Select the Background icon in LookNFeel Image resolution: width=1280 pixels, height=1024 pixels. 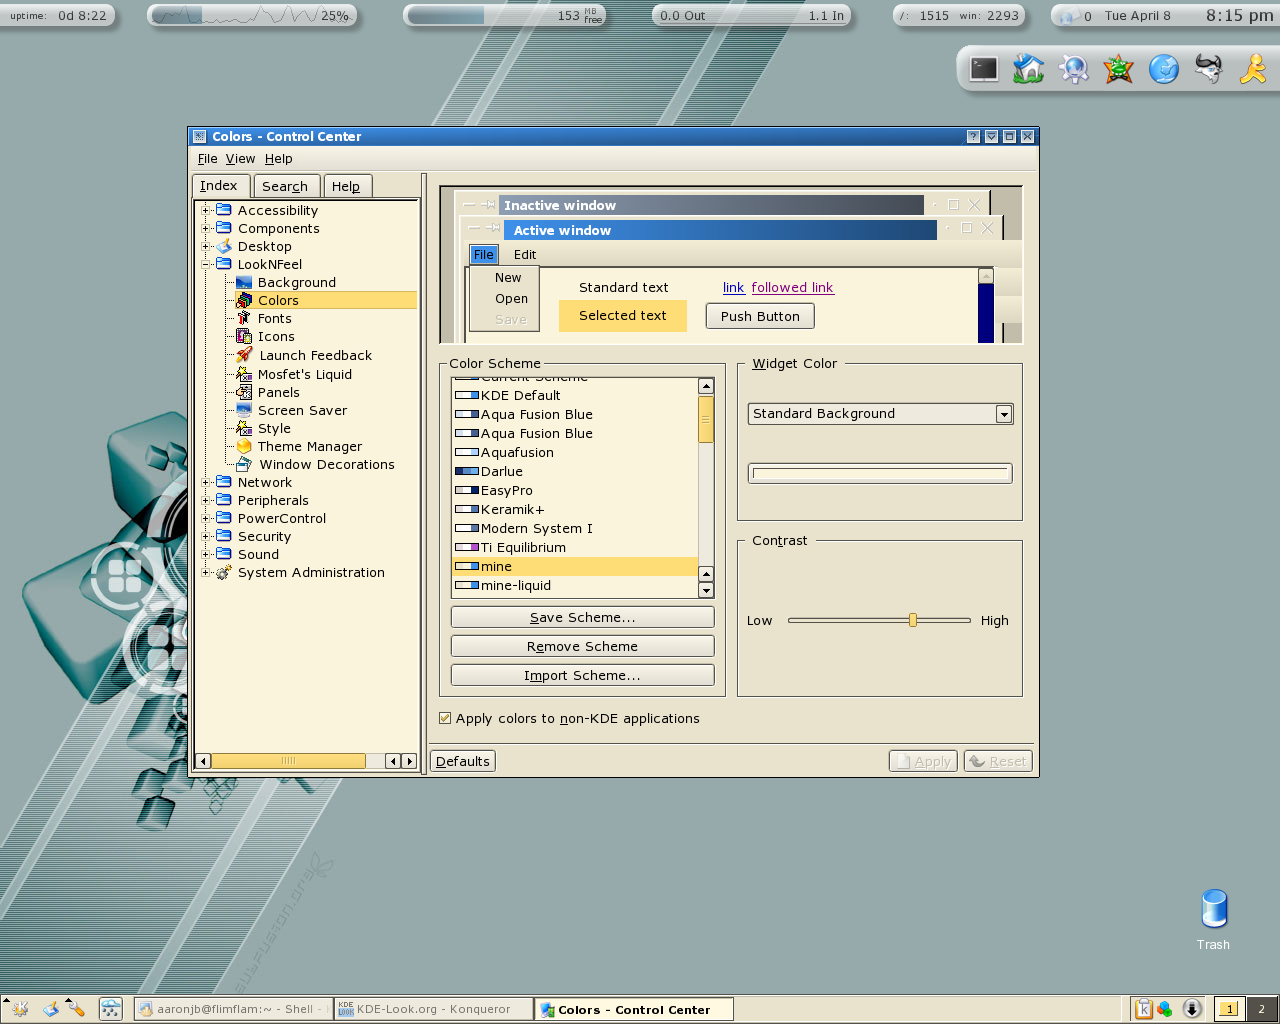coord(244,283)
